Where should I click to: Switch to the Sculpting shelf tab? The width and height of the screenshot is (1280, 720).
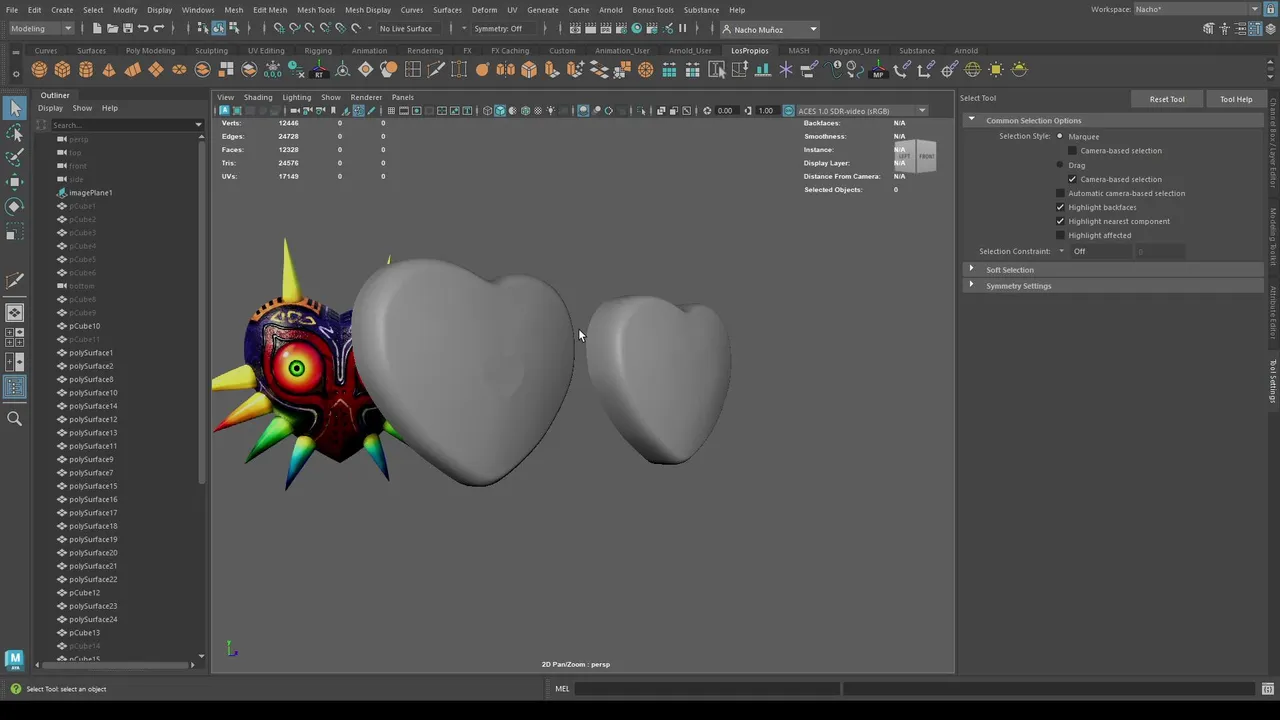(211, 51)
